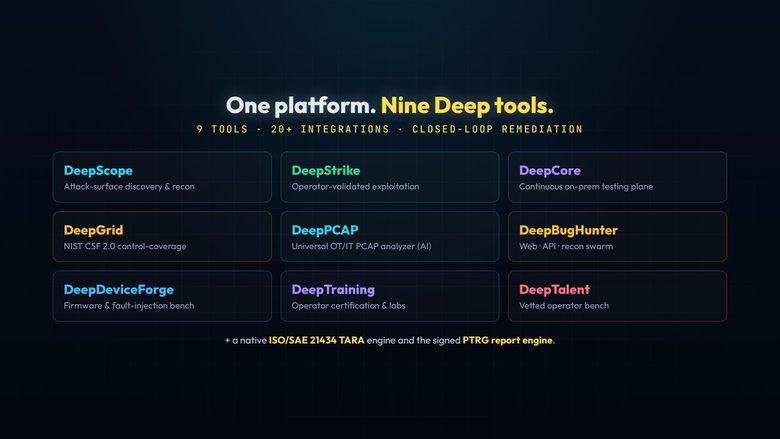780x439 pixels.
Task: Click the Attack-surface discovery & recon description
Action: click(x=129, y=187)
